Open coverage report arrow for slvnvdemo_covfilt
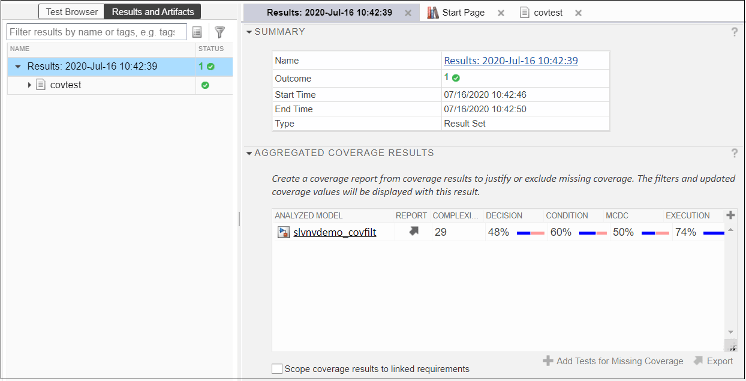The width and height of the screenshot is (746, 381). point(413,231)
